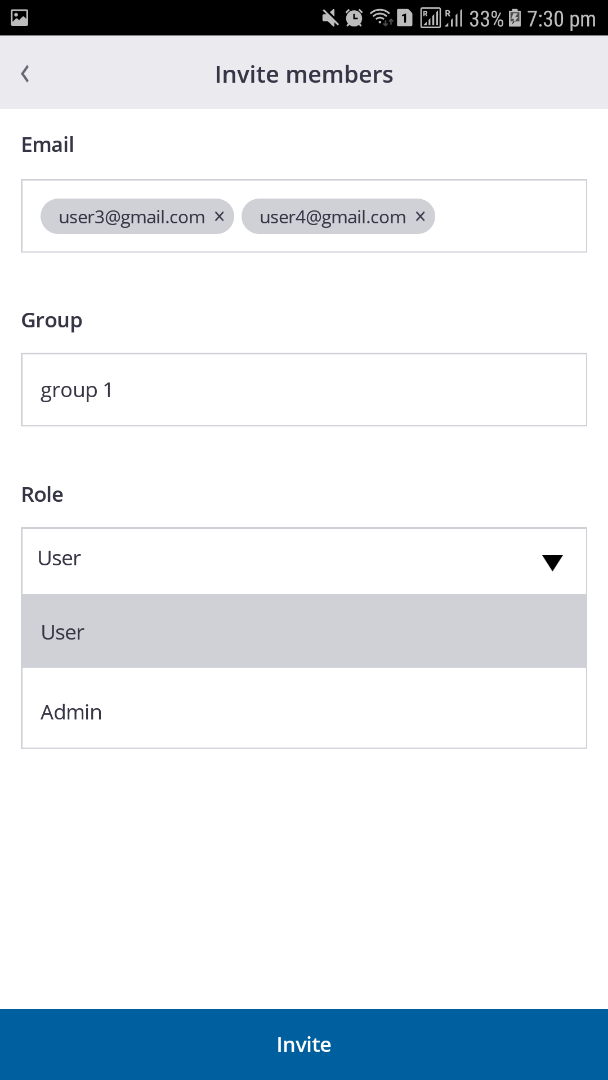Remove user4@gmail.com email chip

pos(420,217)
